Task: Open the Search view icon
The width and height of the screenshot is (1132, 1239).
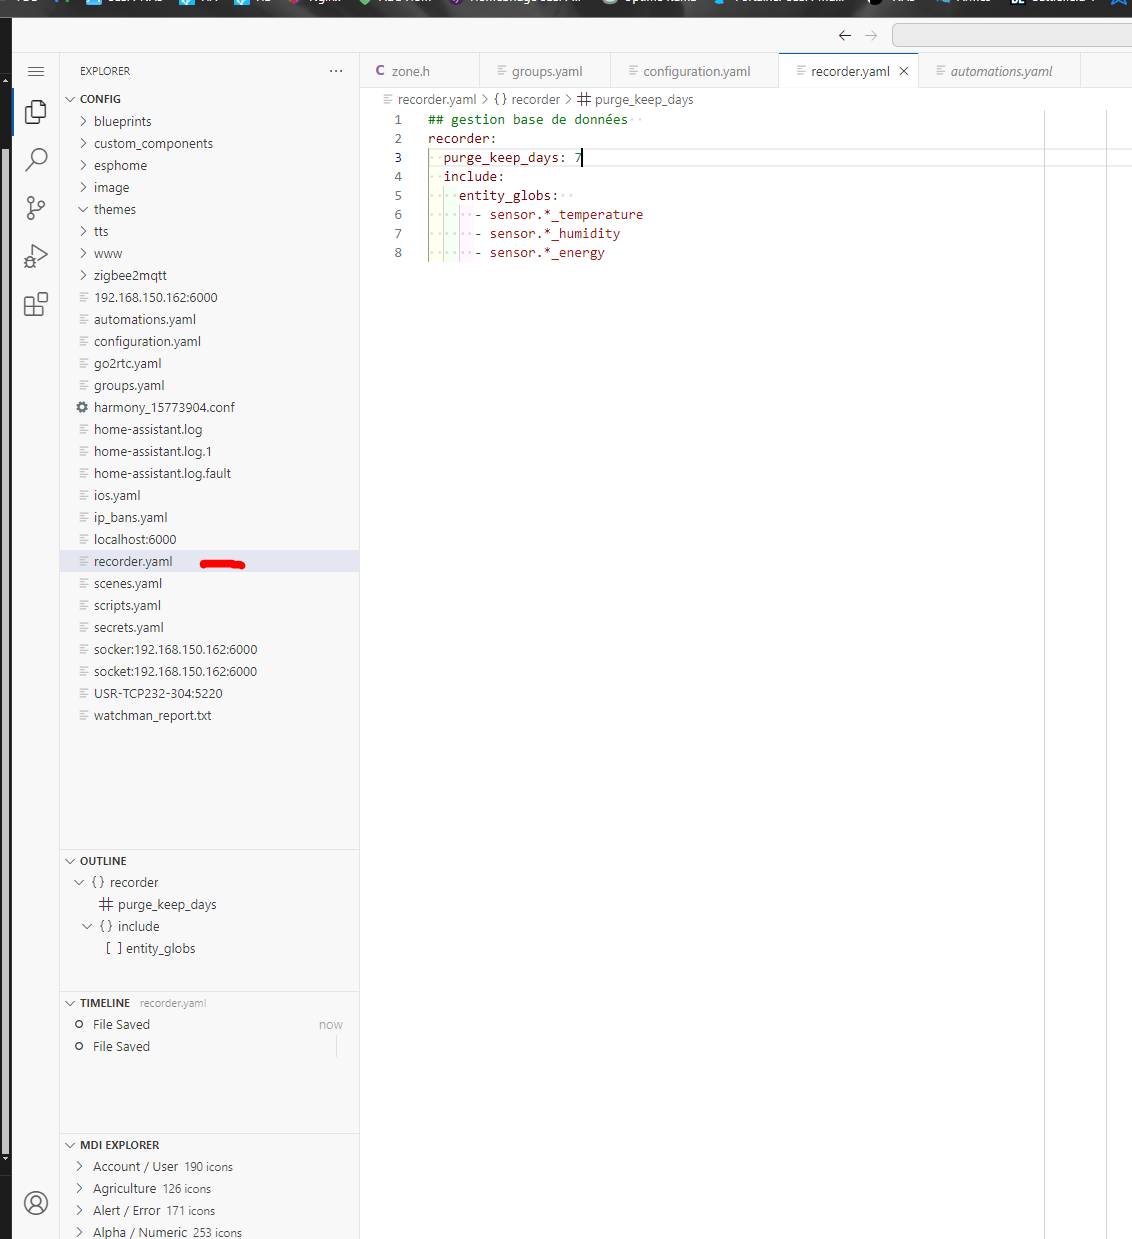Action: point(36,159)
